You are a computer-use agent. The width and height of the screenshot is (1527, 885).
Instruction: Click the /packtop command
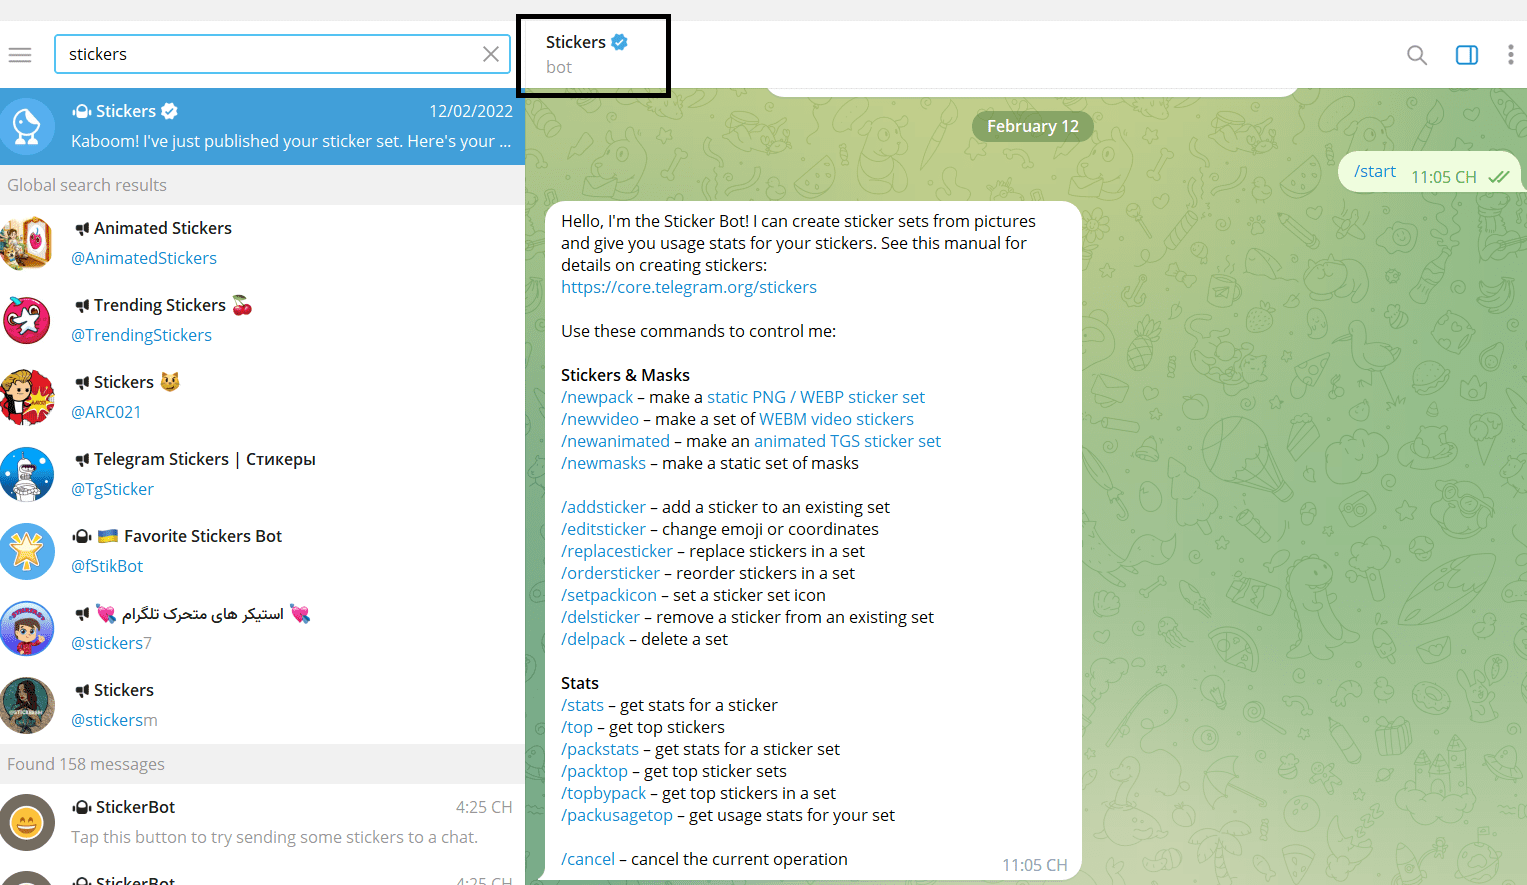(594, 771)
